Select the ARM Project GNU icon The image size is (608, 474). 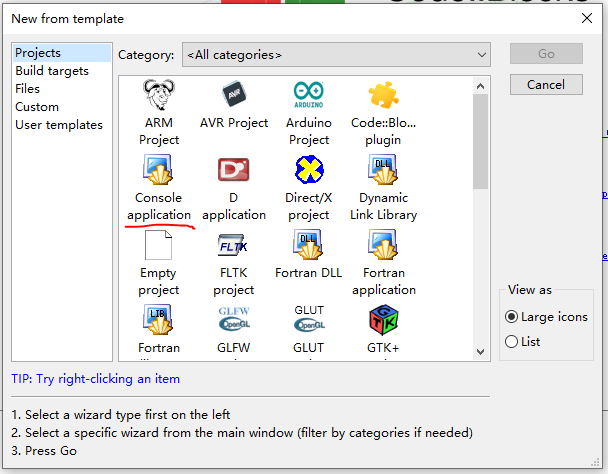(x=159, y=95)
